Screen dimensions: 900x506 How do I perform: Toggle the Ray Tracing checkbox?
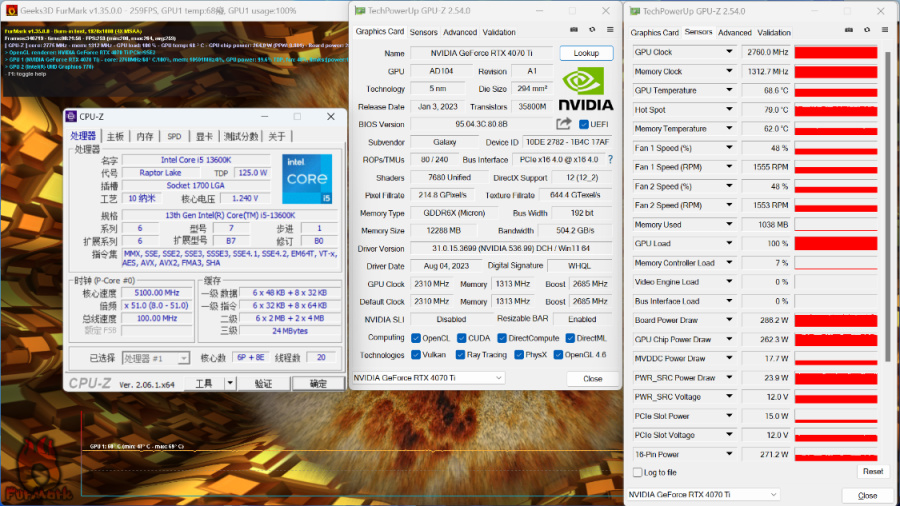[x=460, y=355]
